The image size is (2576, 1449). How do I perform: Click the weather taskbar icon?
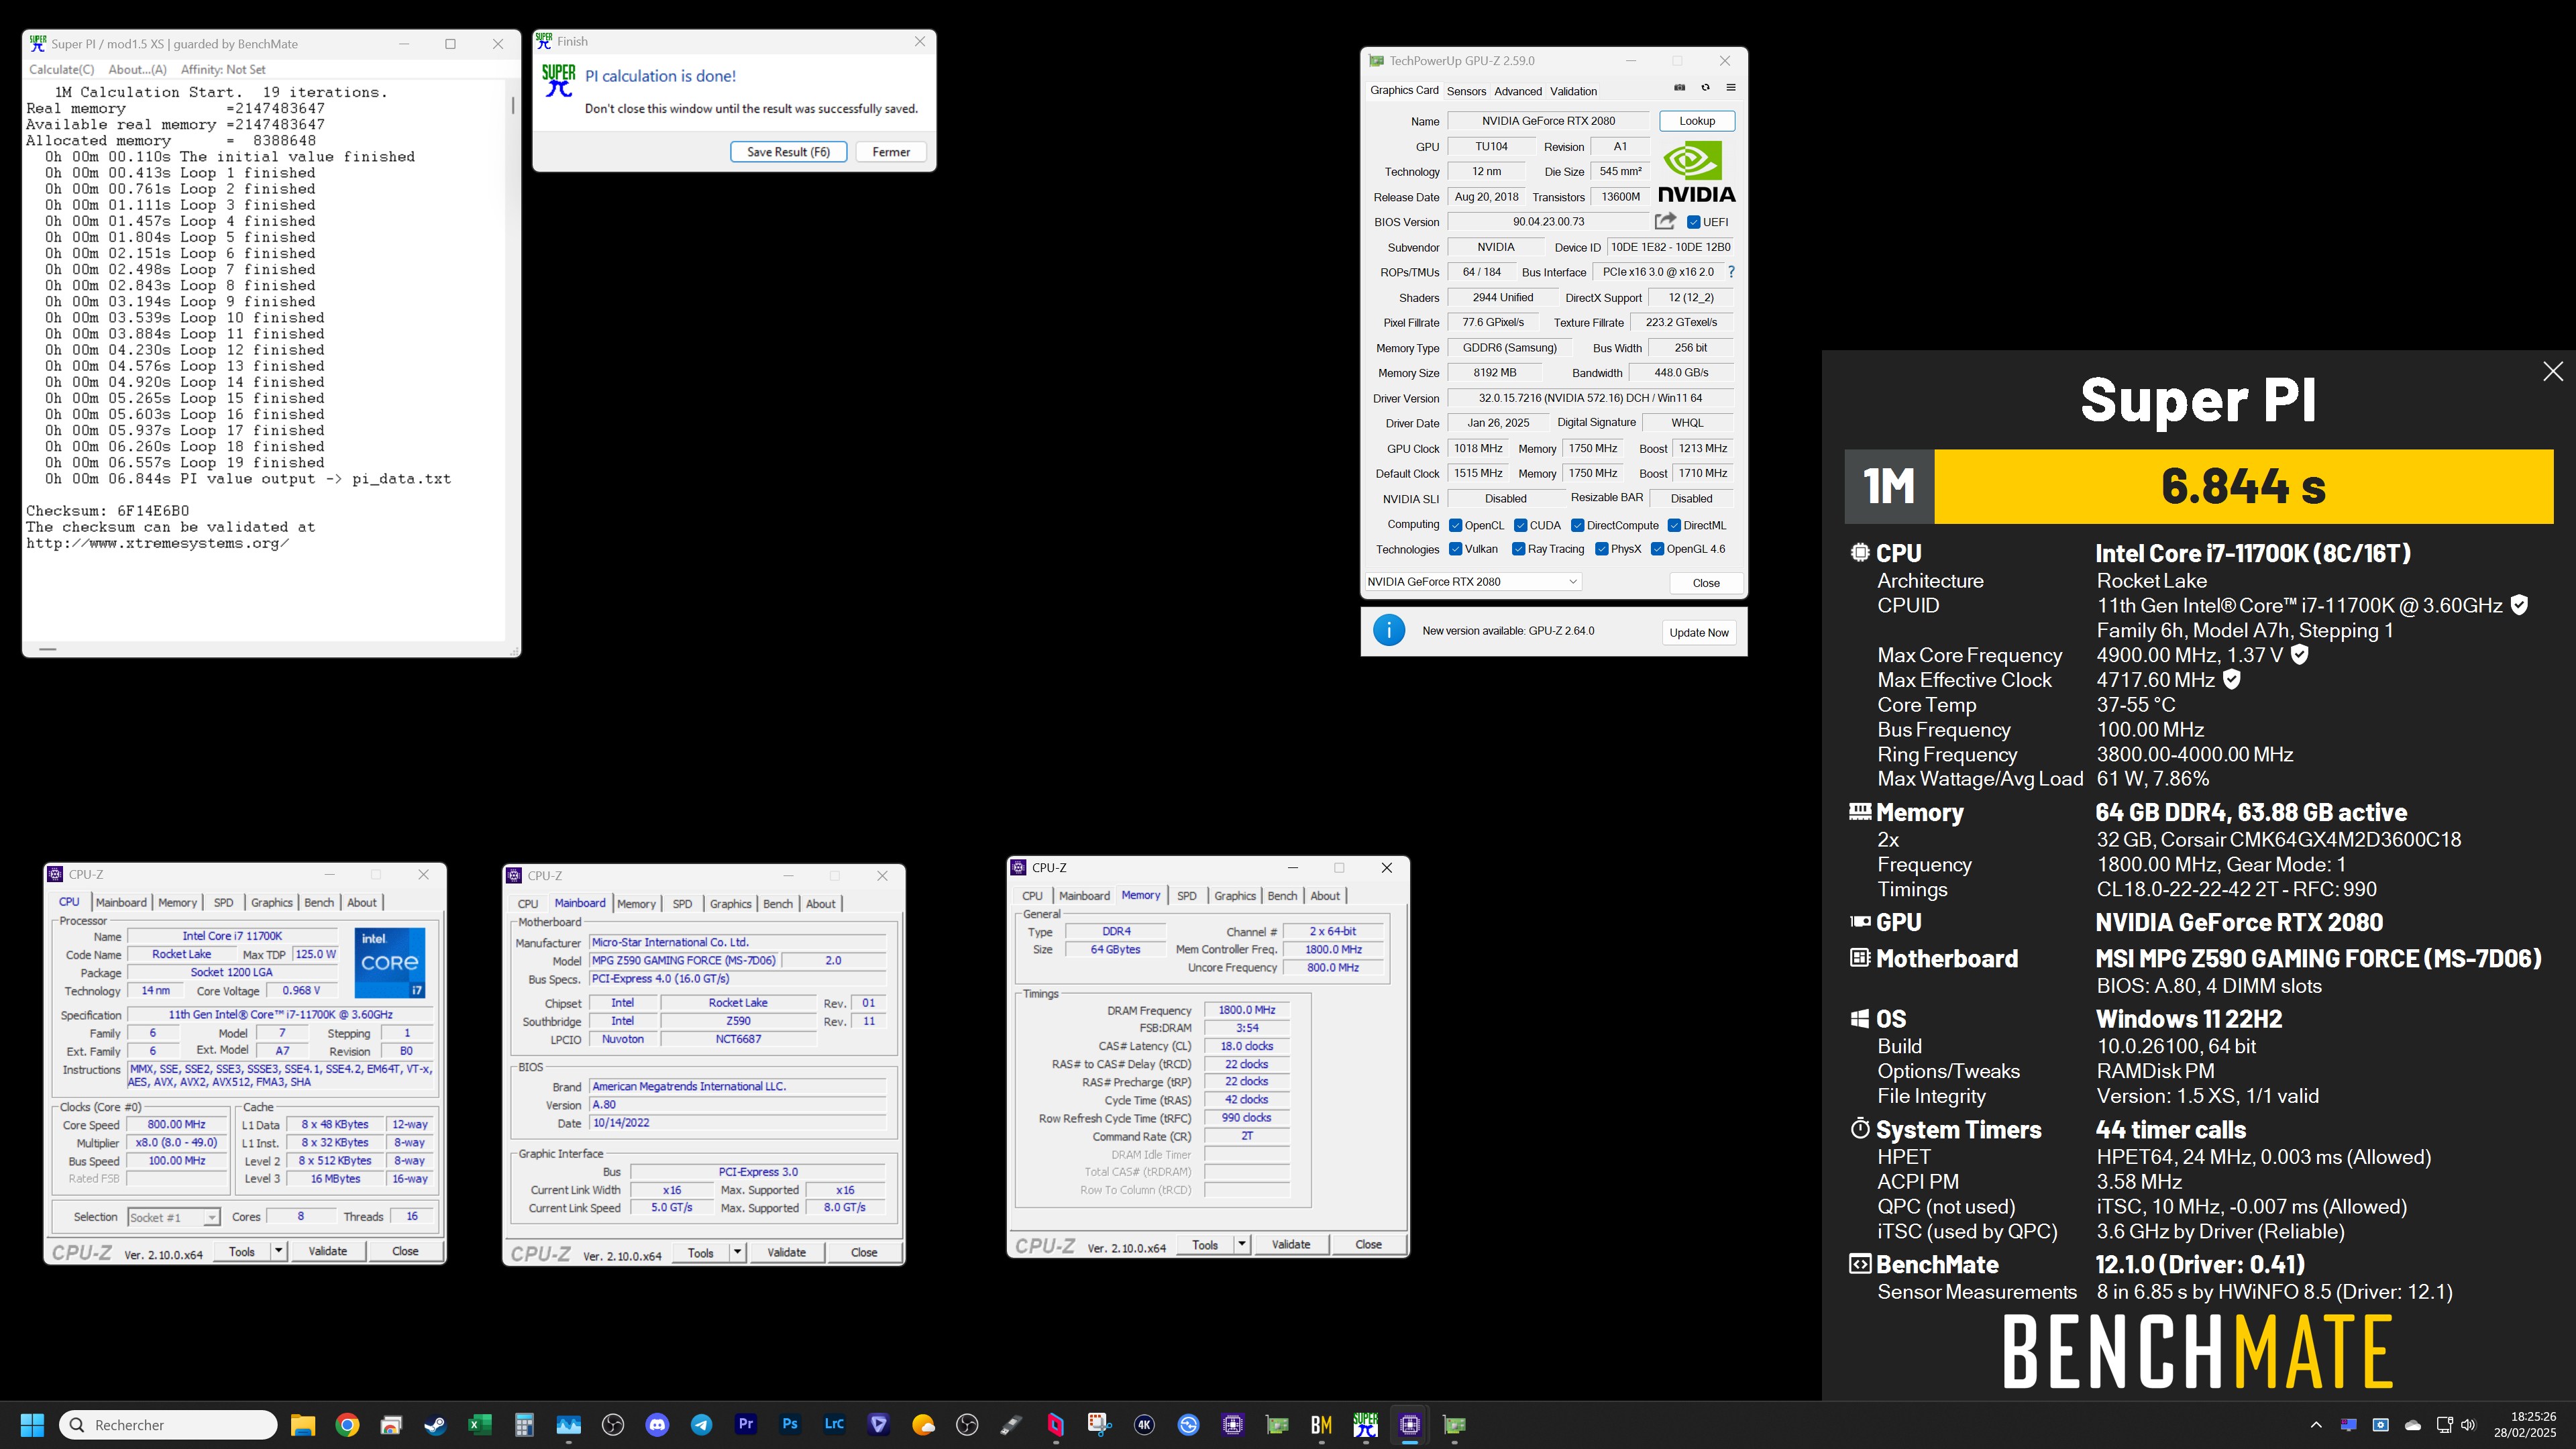pyautogui.click(x=923, y=1425)
